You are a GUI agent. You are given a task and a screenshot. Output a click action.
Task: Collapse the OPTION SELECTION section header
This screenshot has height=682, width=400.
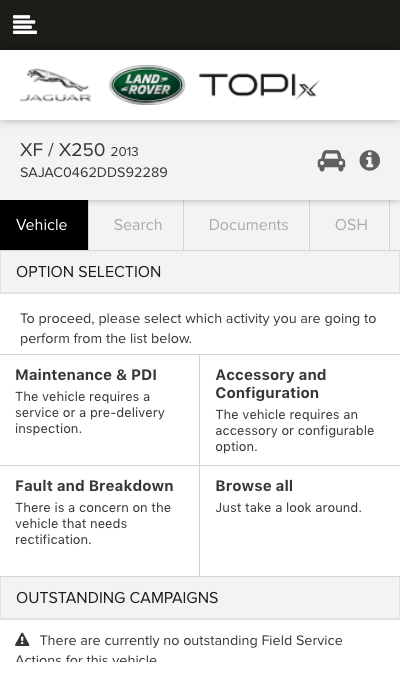point(200,272)
